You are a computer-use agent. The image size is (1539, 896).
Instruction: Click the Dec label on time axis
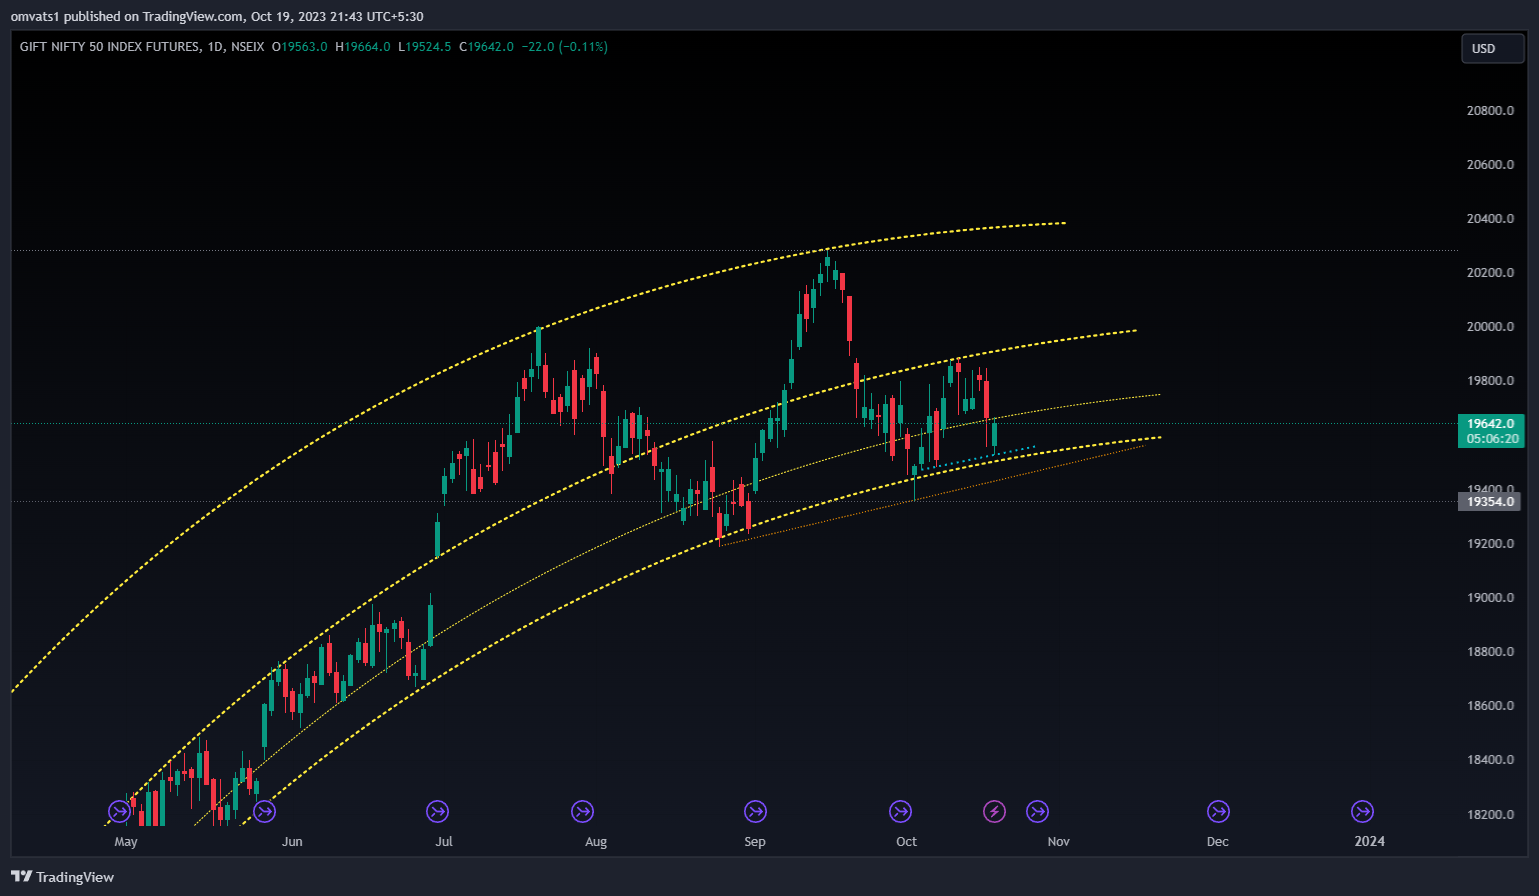click(1218, 842)
